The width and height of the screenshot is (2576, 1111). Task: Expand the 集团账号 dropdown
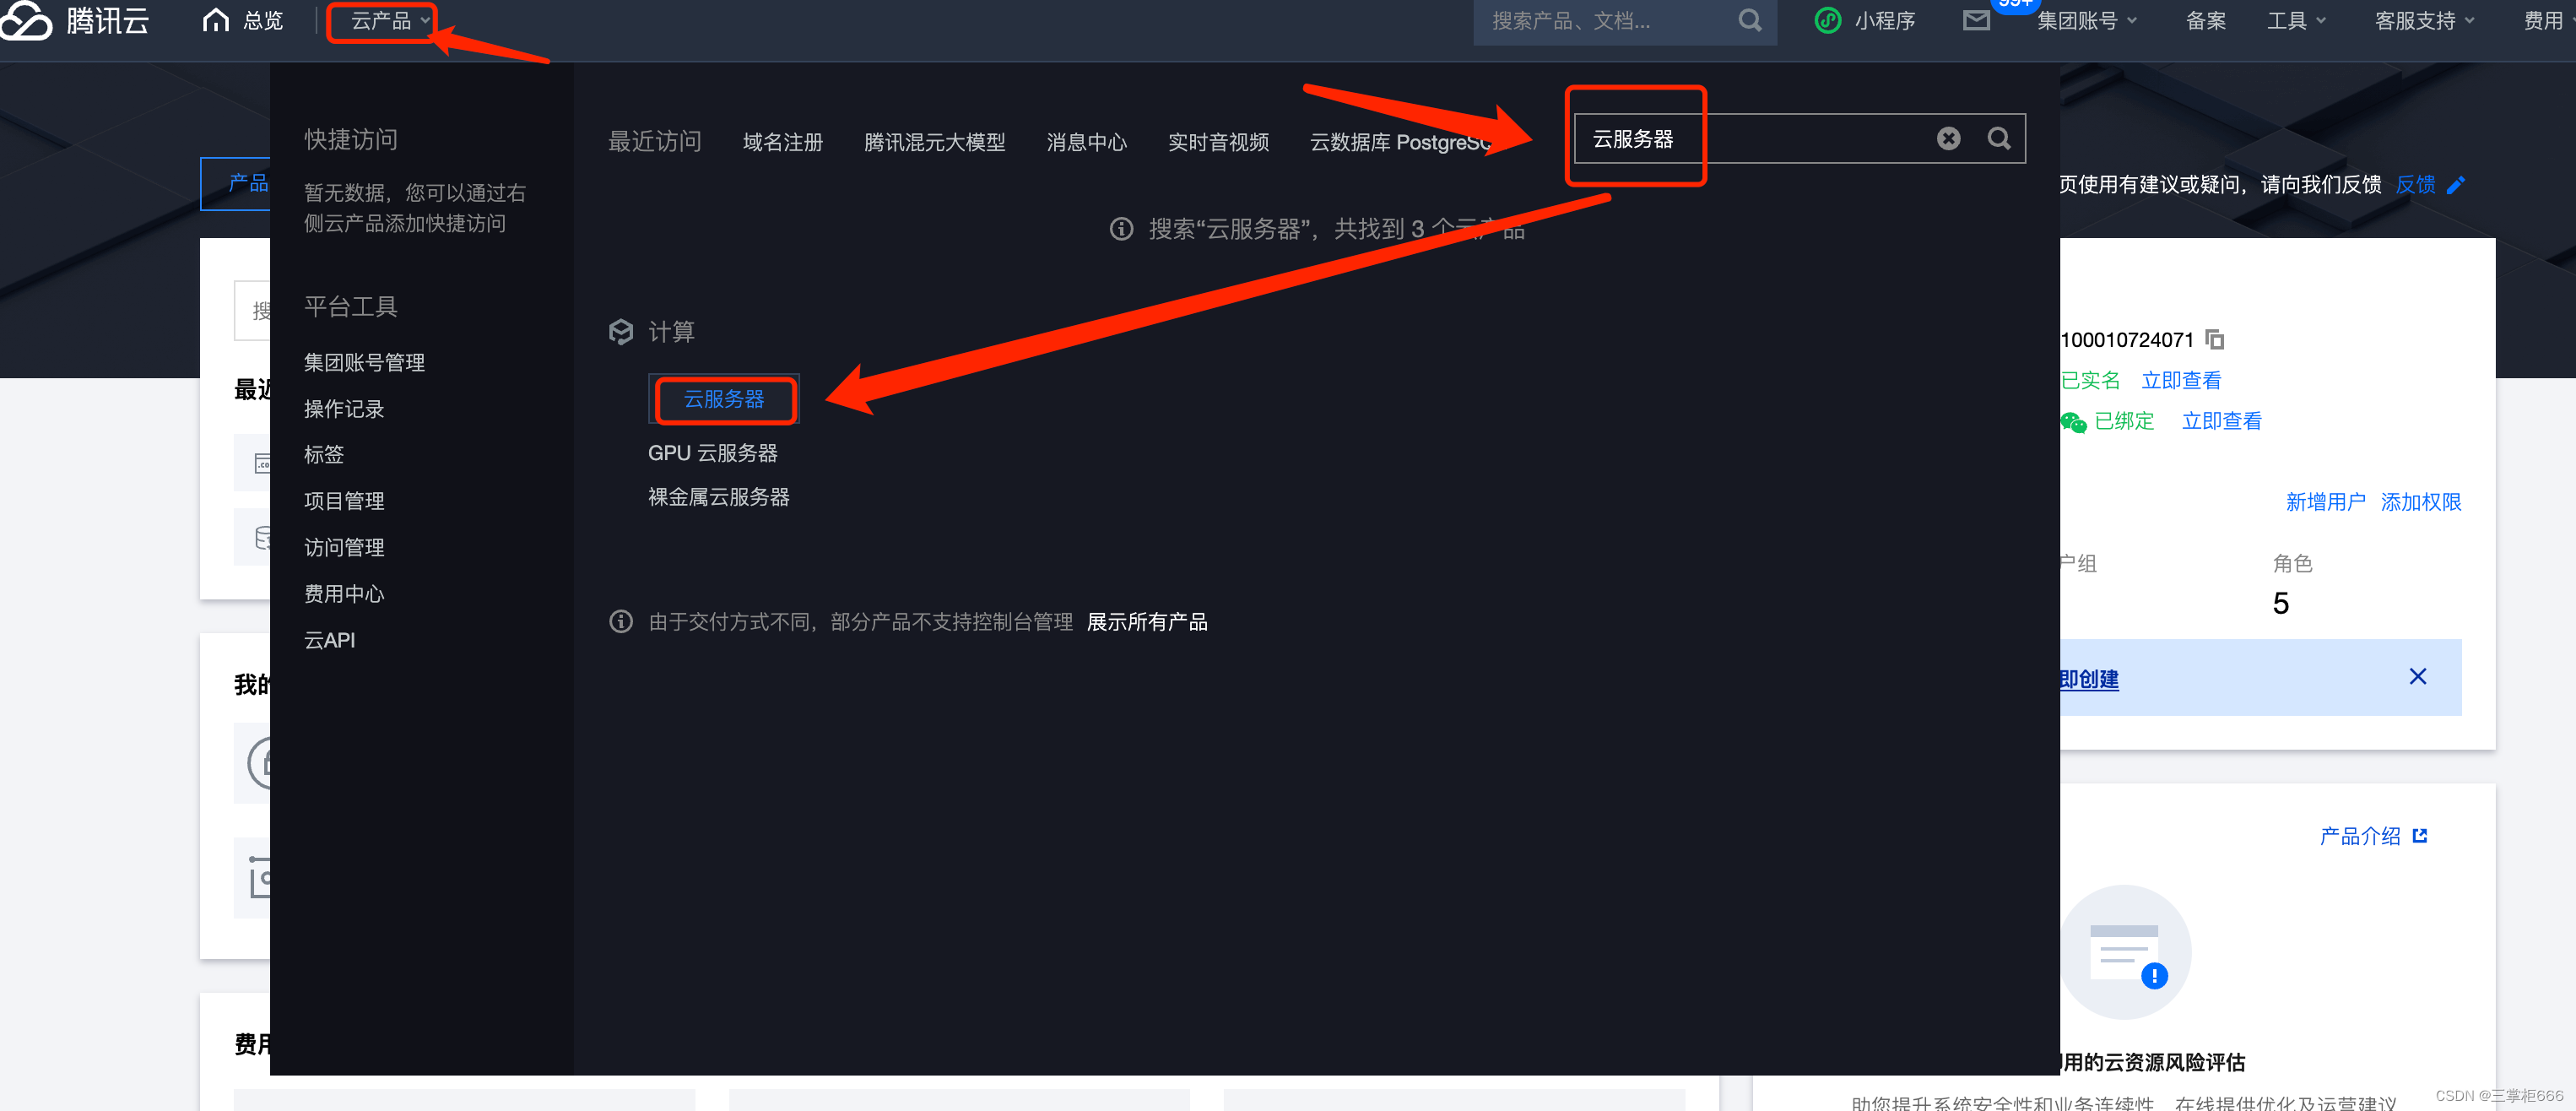pyautogui.click(x=2087, y=20)
